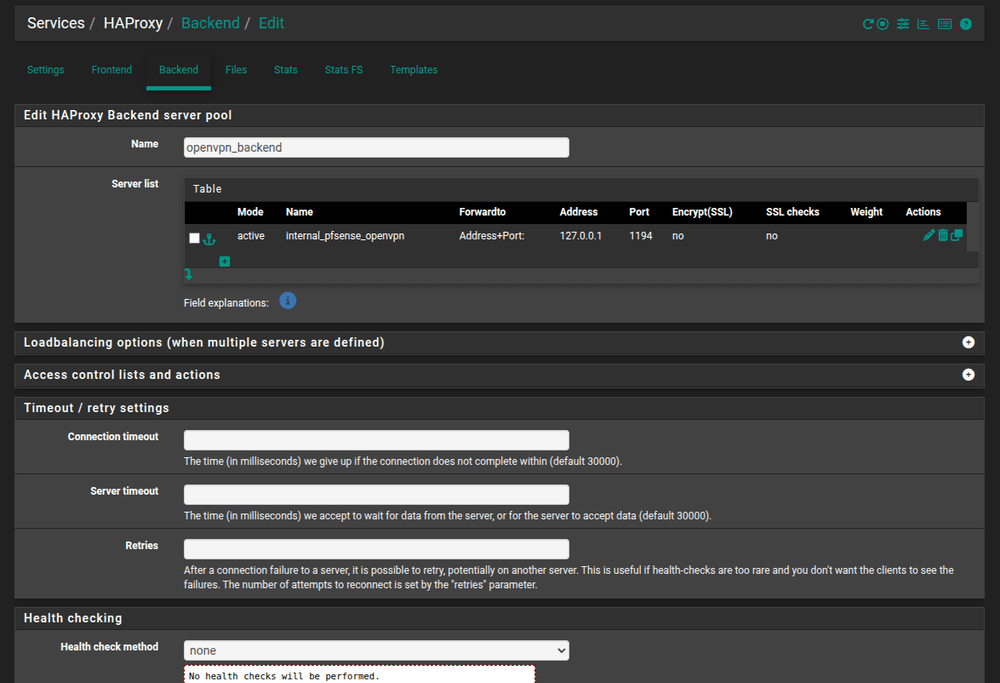
Task: Click the HAProxy breadcrumb text
Action: [133, 23]
